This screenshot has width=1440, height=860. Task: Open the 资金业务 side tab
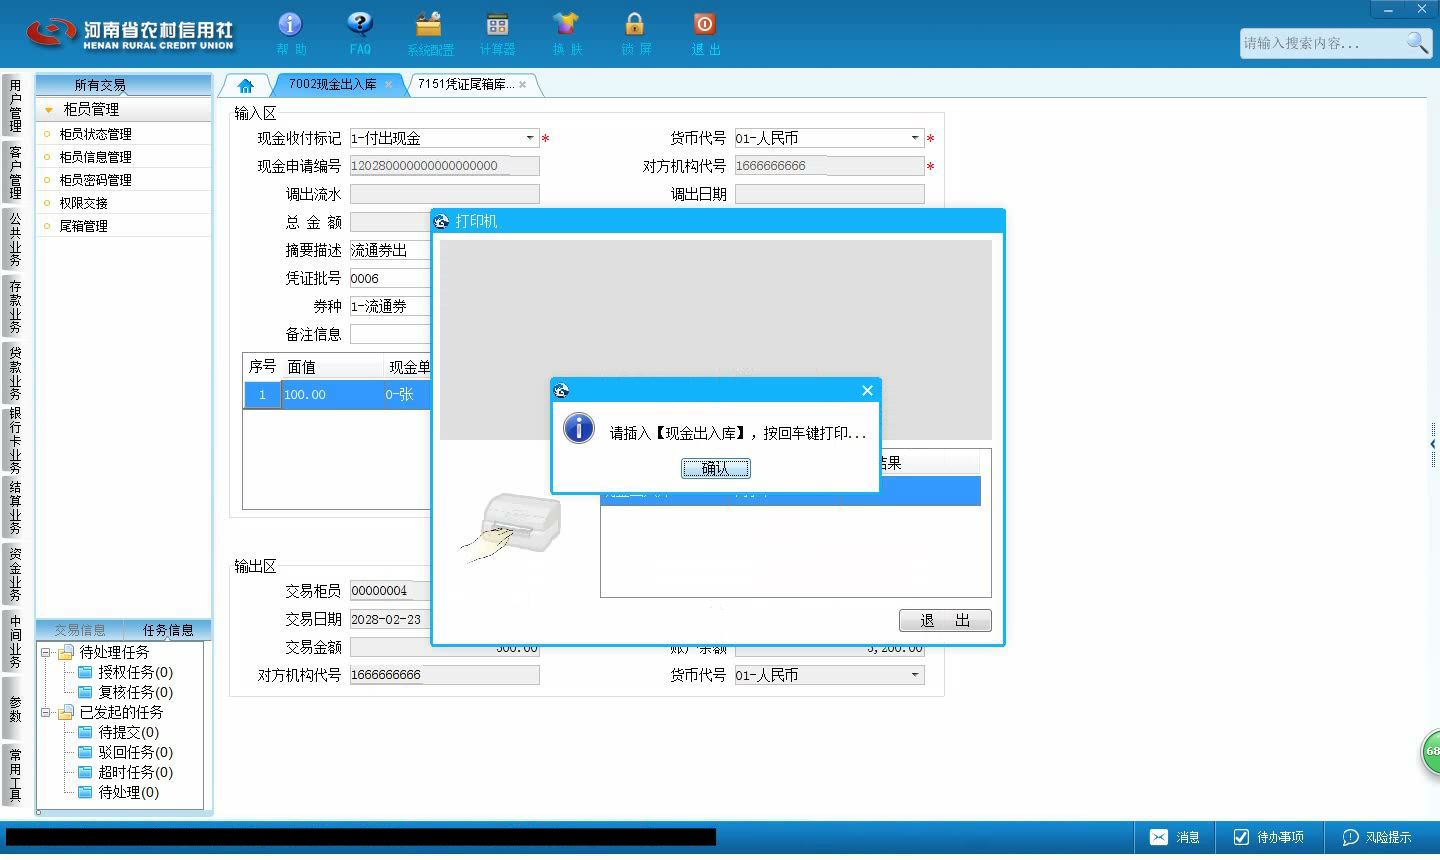tap(14, 574)
